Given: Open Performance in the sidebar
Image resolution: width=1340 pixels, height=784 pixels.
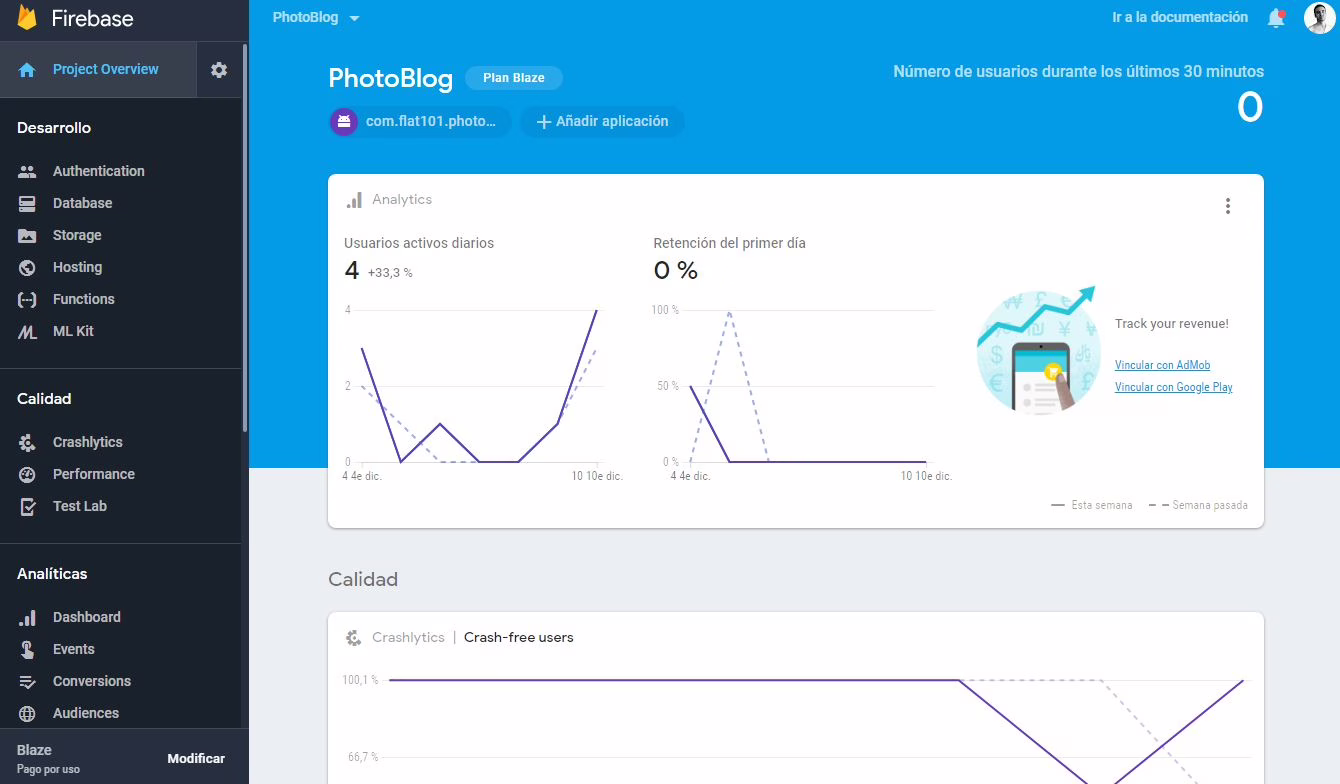Looking at the screenshot, I should [93, 474].
